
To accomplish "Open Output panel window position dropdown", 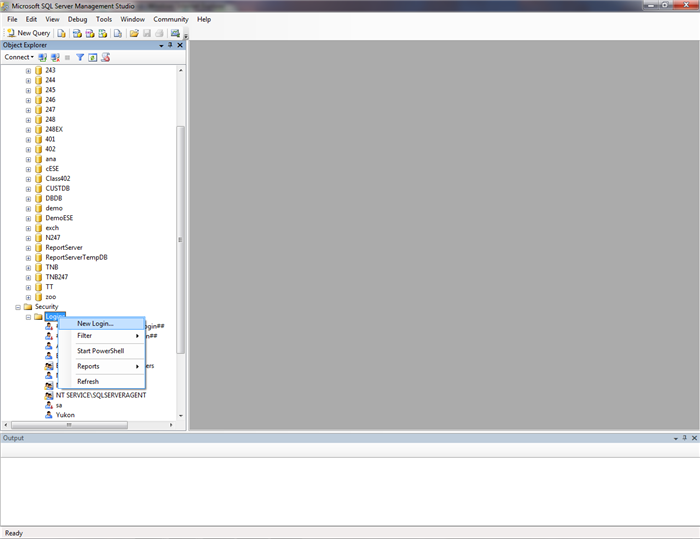I will (x=675, y=439).
